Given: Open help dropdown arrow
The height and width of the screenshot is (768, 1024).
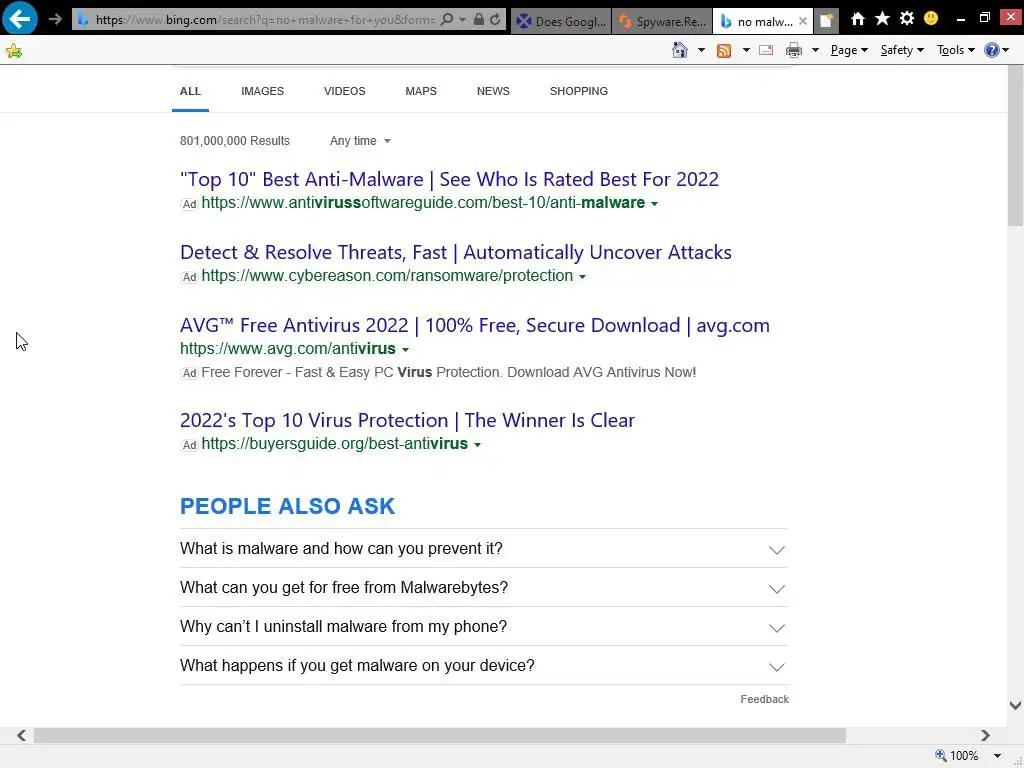Looking at the screenshot, I should coord(1006,50).
